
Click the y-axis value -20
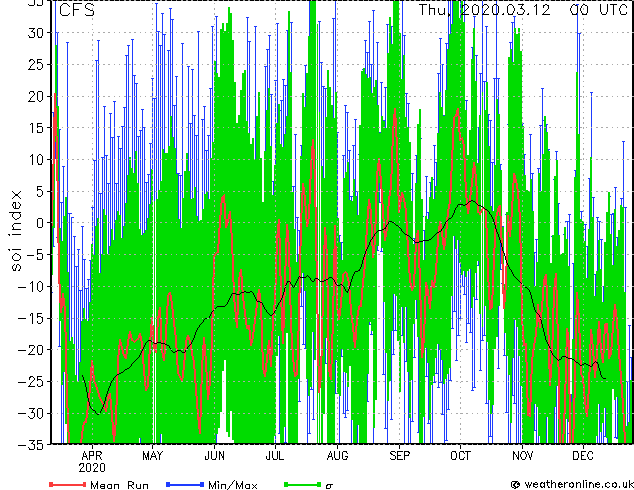pyautogui.click(x=31, y=350)
